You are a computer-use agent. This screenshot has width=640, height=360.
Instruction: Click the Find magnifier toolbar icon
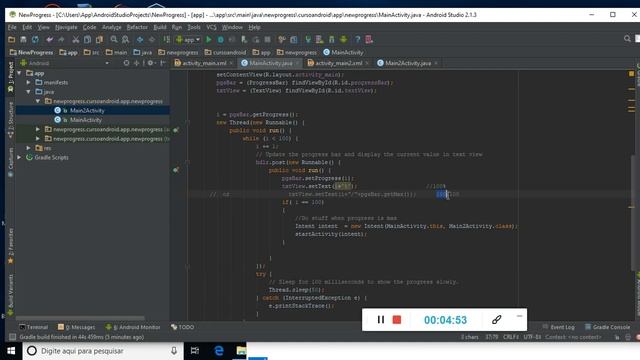(x=114, y=40)
